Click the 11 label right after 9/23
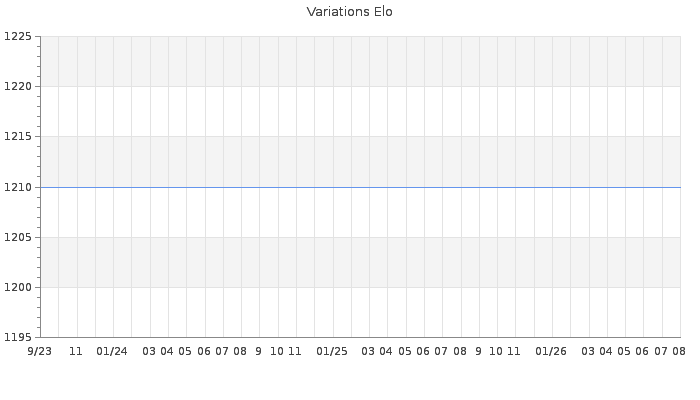This screenshot has height=400, width=700. (x=76, y=352)
